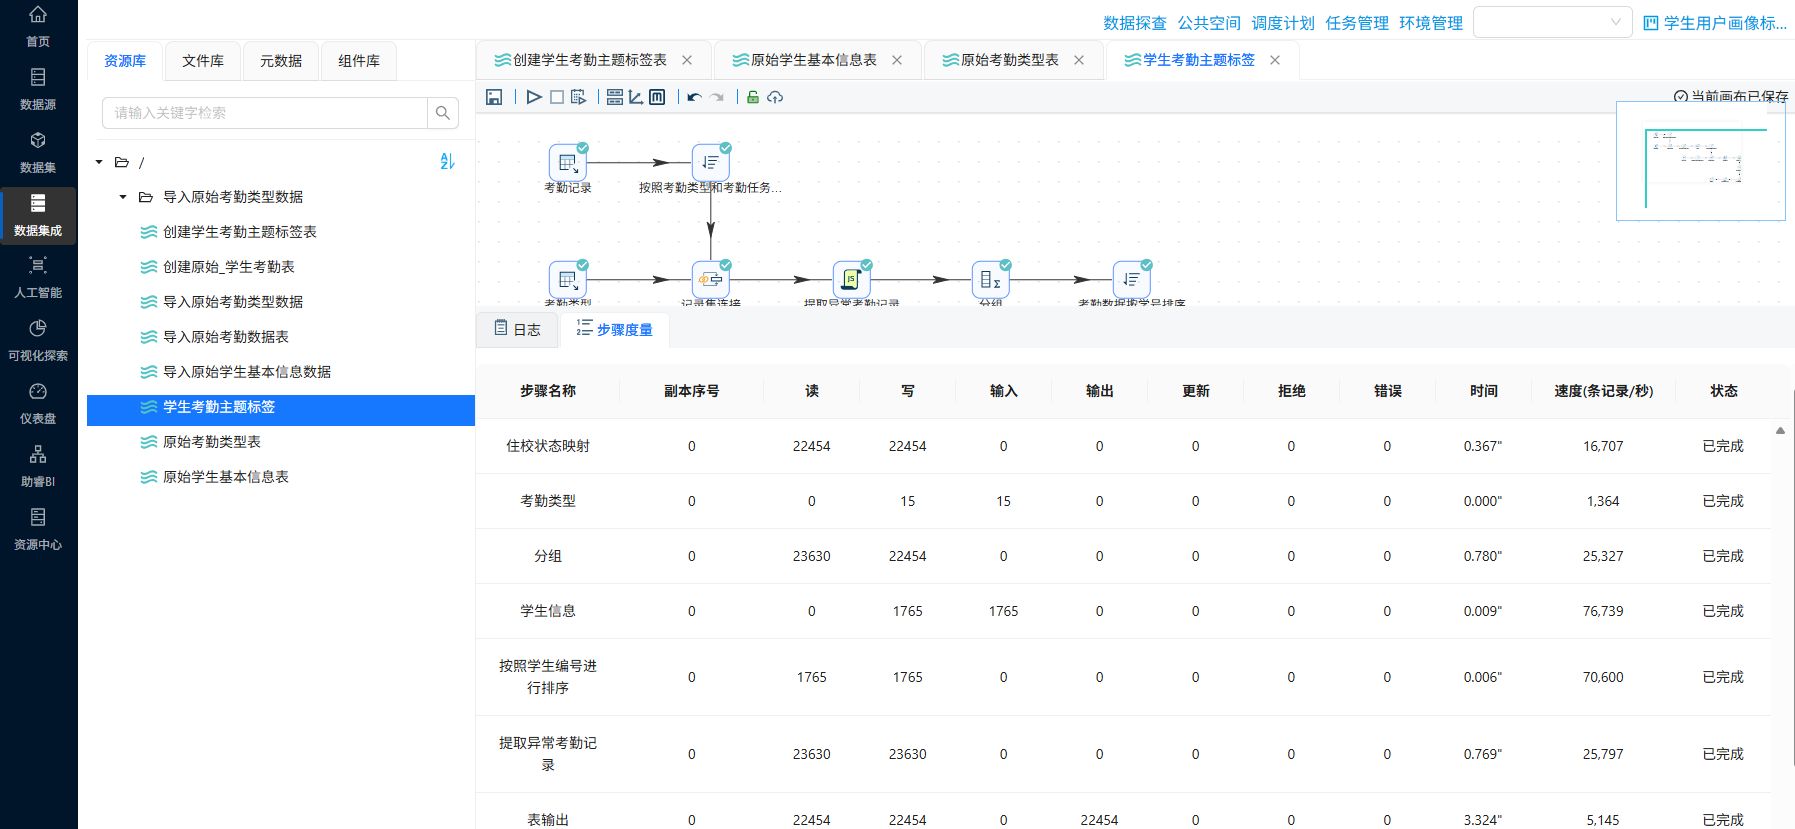Select the JS script node on the canvas
The width and height of the screenshot is (1795, 829).
coord(852,279)
